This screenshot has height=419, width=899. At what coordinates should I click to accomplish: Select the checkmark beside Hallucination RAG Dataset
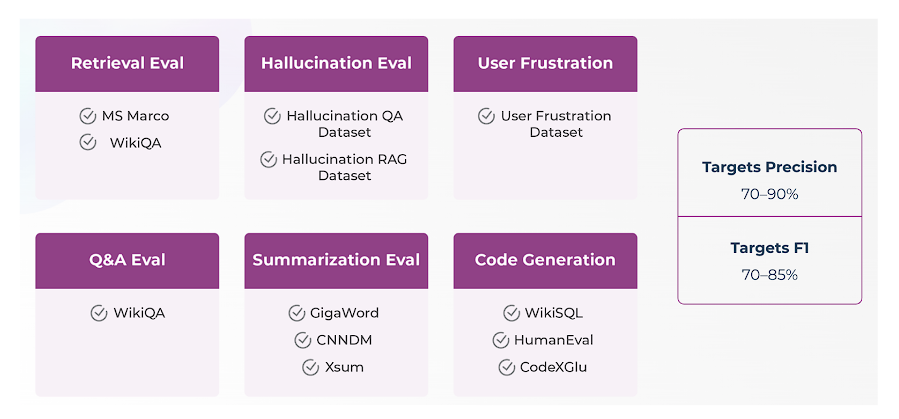click(268, 159)
